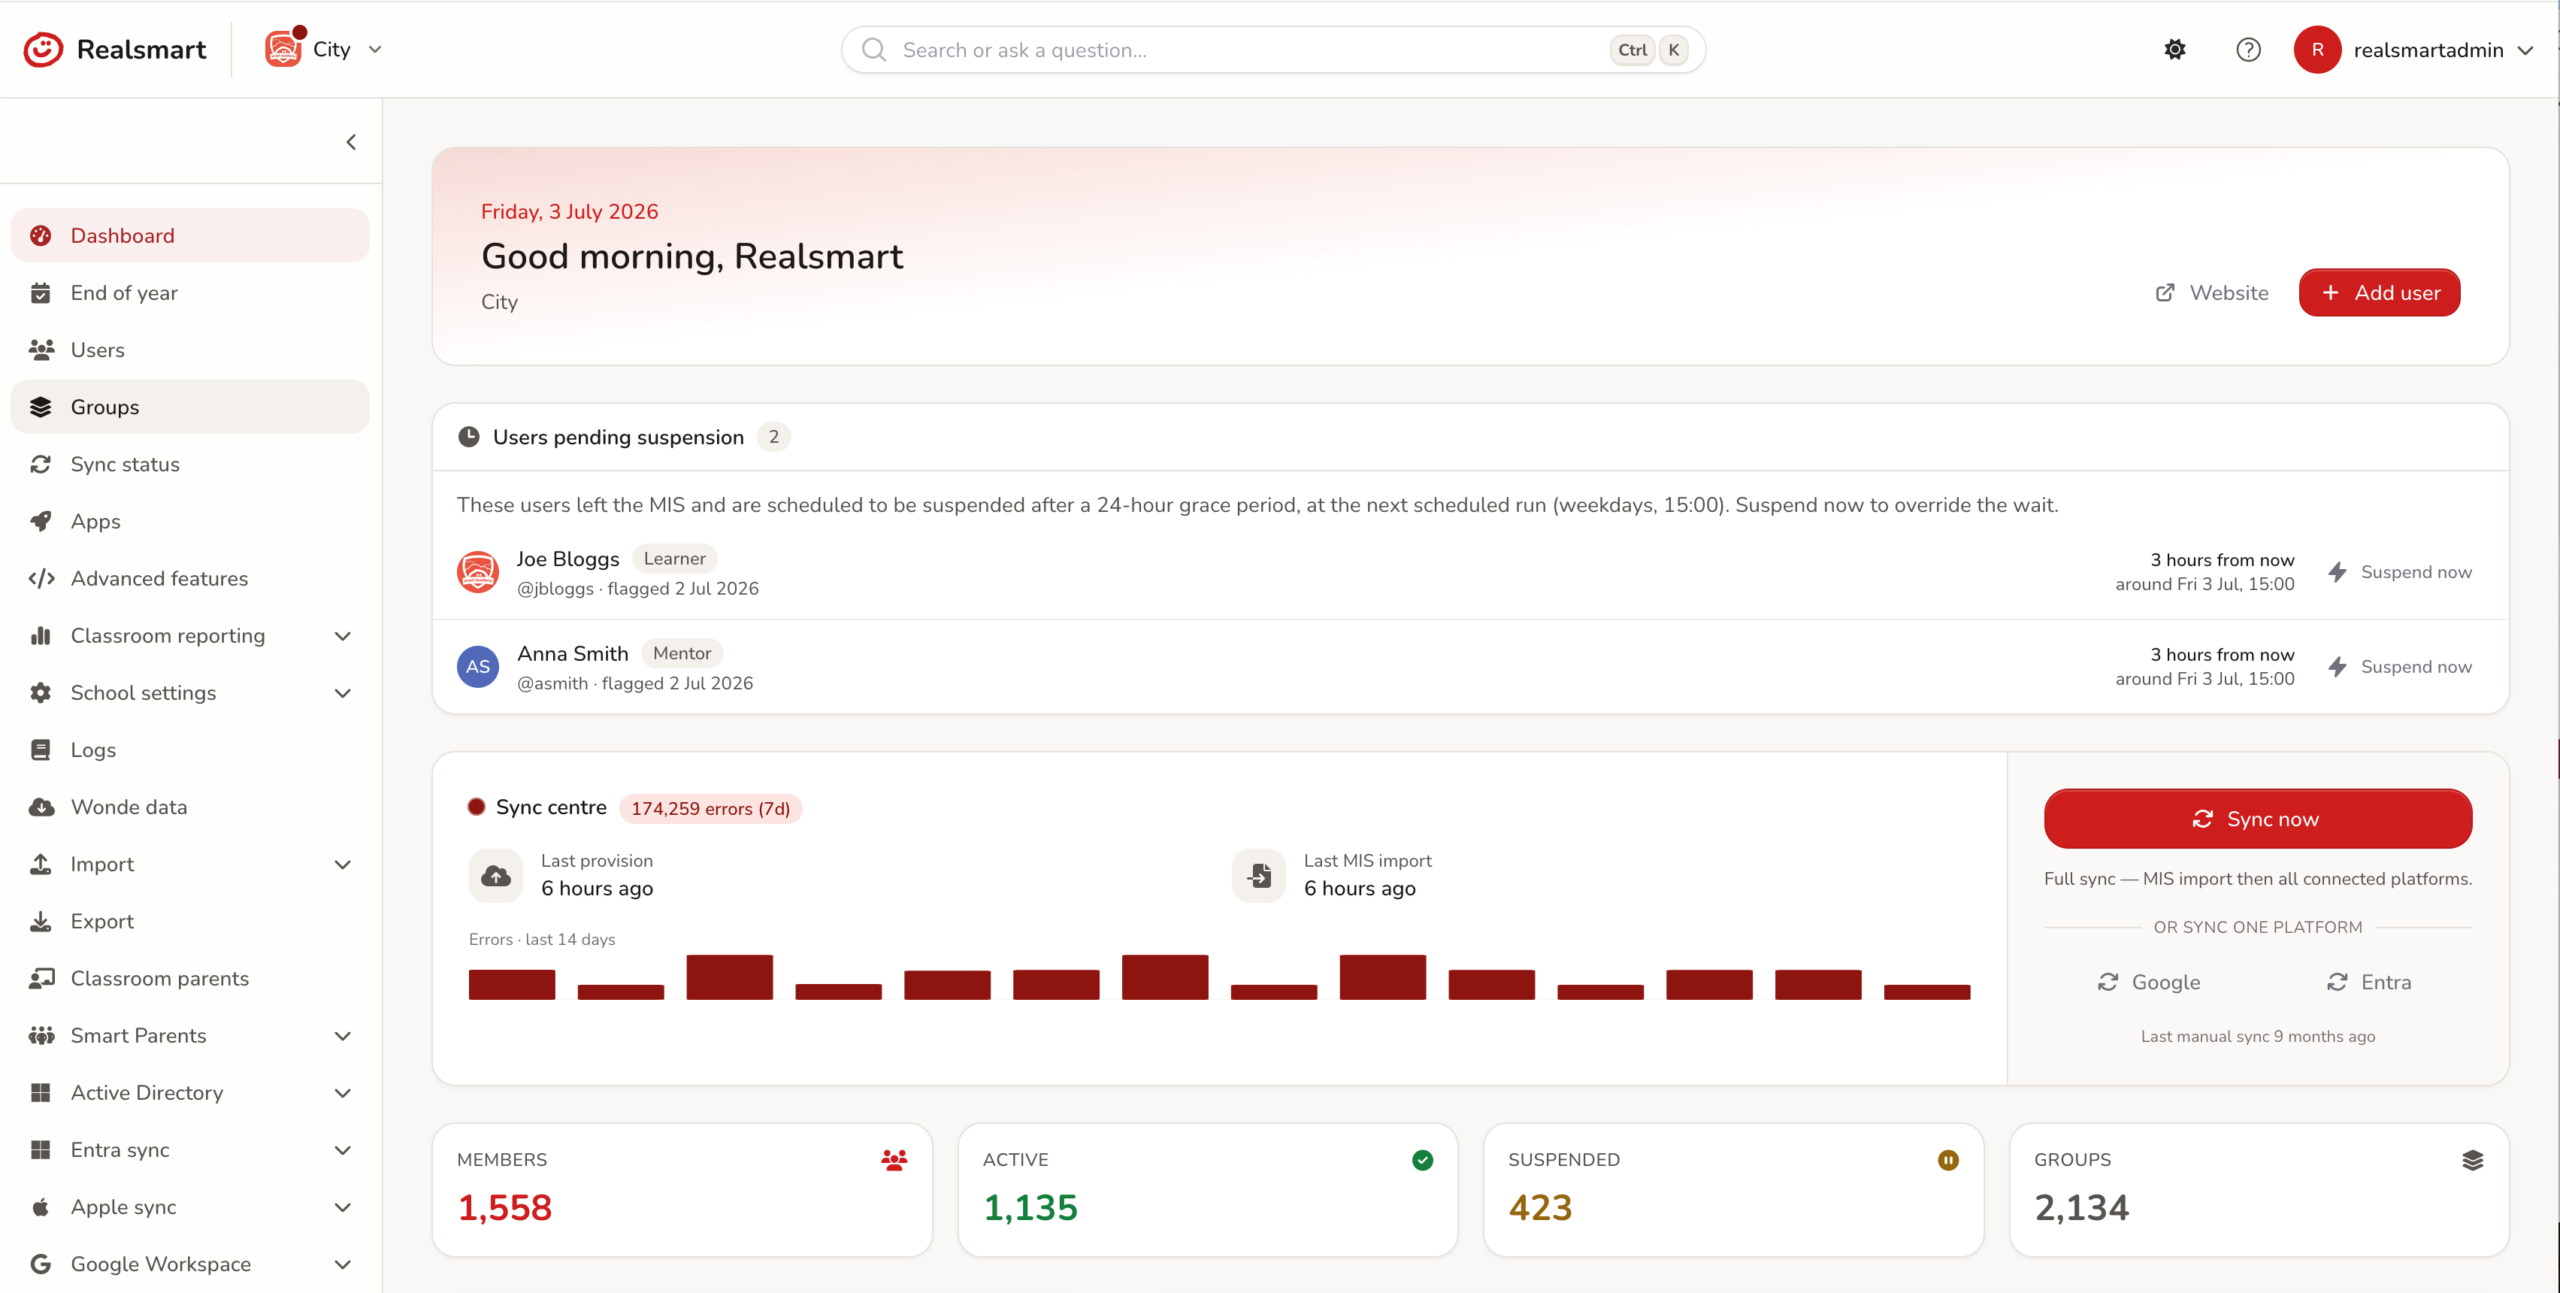Click the 174,259 errors (7d) badge
Viewport: 2560px width, 1293px height.
coord(710,808)
